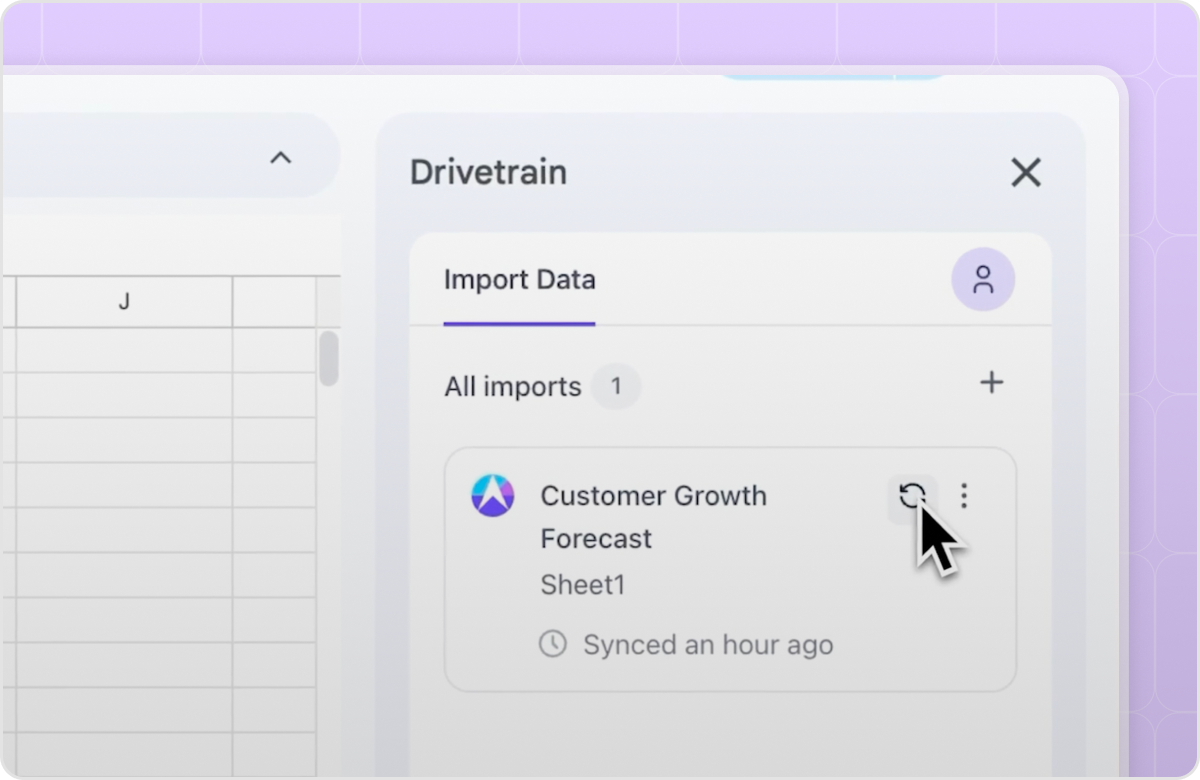
Task: Click the "Synced an hour ago" status
Action: pos(708,645)
